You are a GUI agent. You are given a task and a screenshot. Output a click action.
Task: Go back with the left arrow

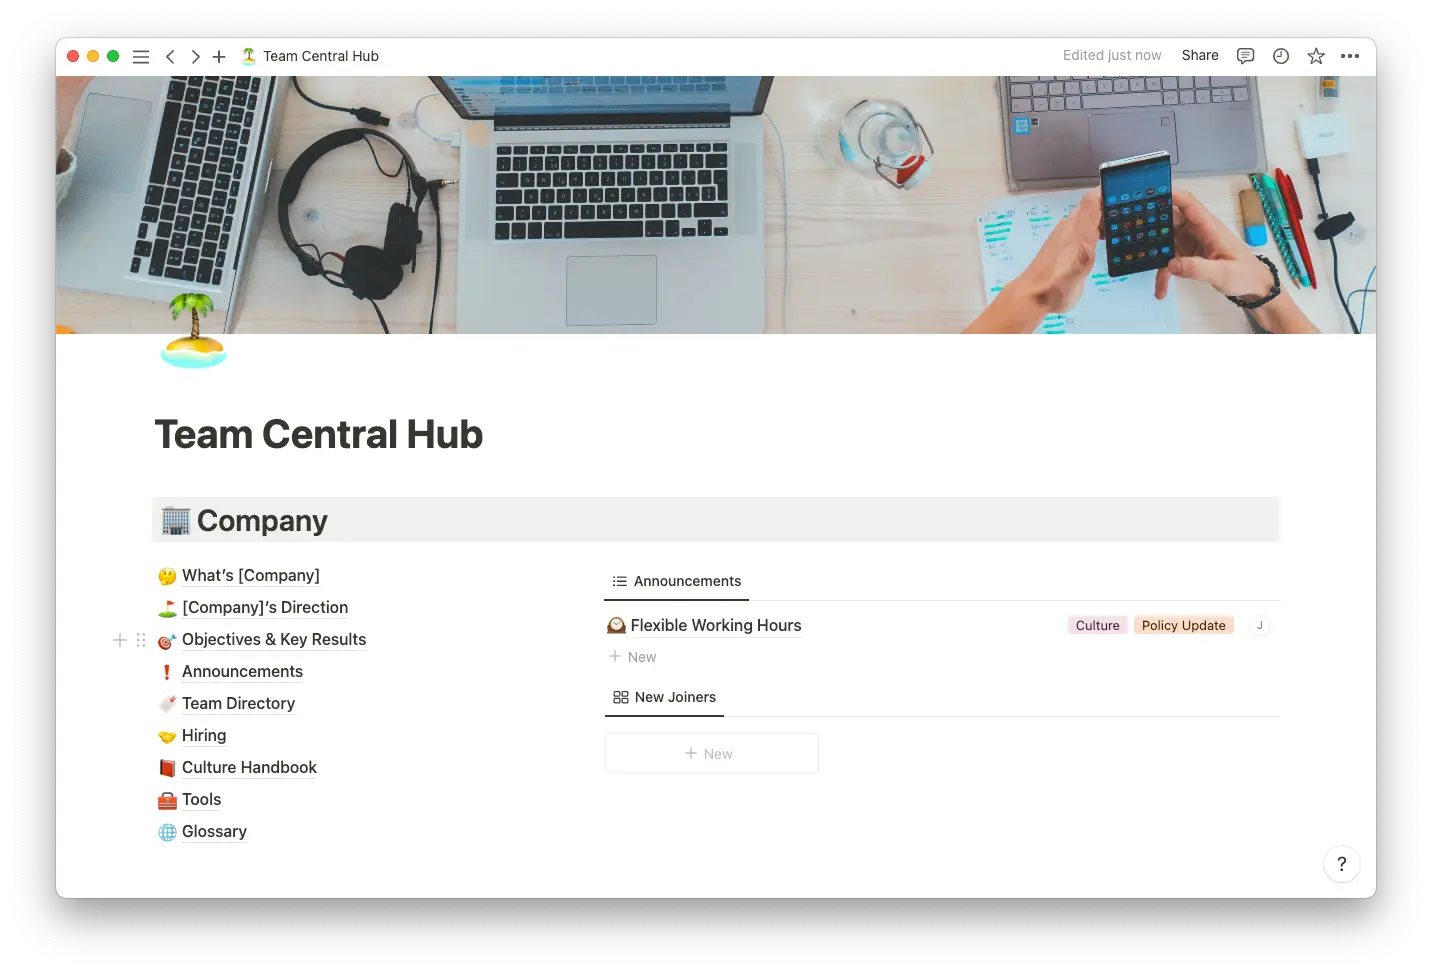[x=170, y=57]
